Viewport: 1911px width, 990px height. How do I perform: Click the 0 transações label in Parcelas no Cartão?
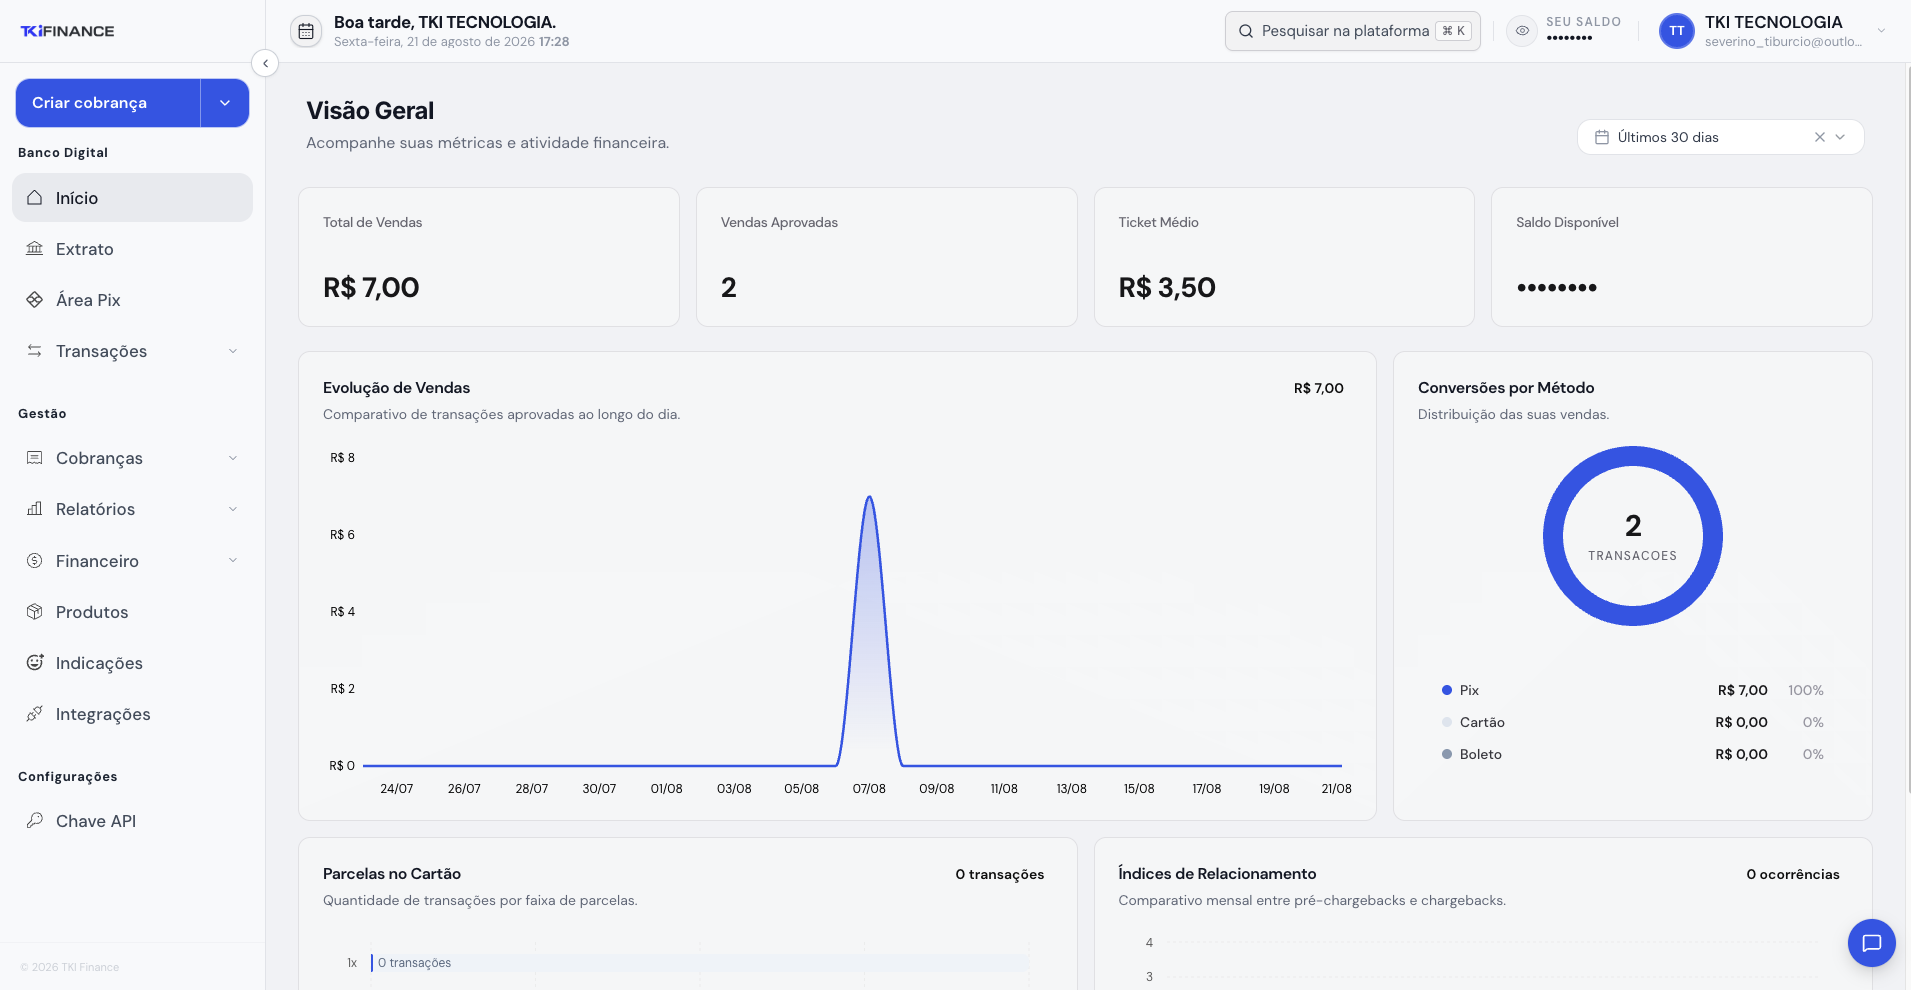[1000, 874]
